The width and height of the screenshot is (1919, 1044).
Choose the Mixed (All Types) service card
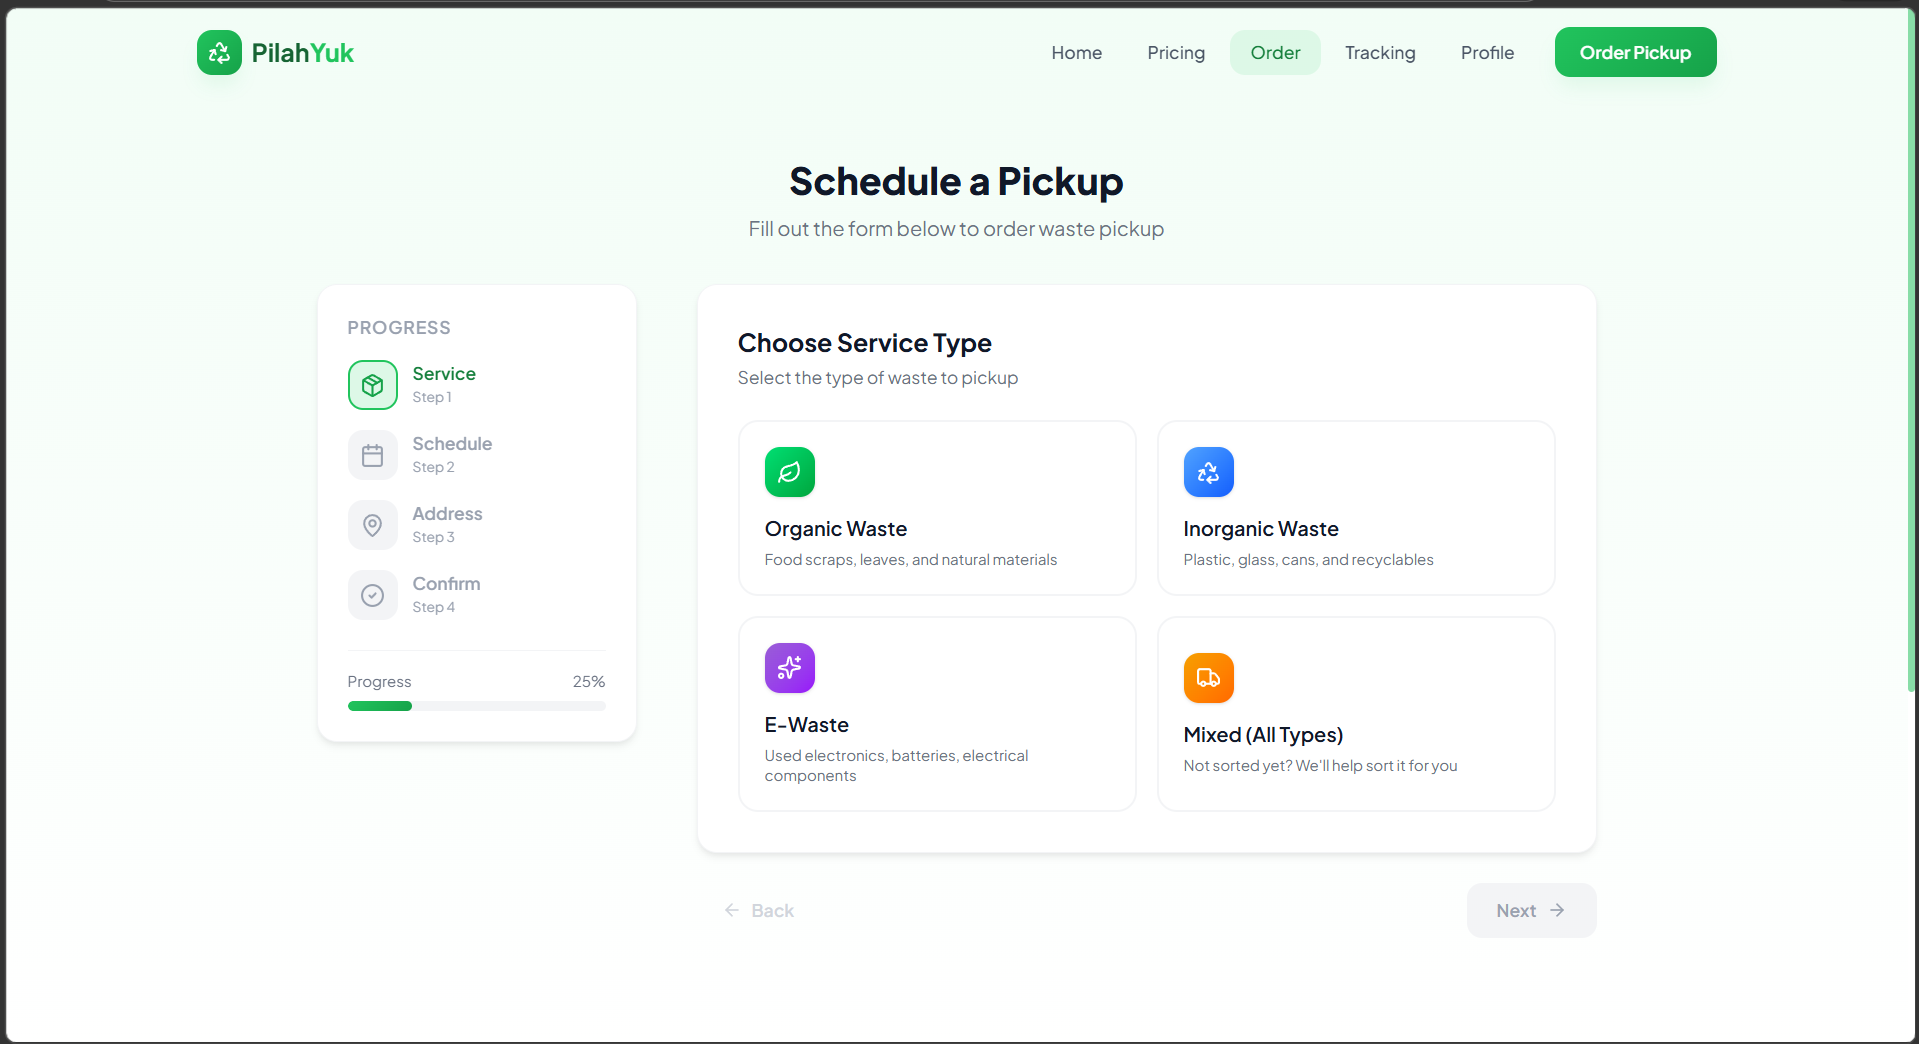1356,714
